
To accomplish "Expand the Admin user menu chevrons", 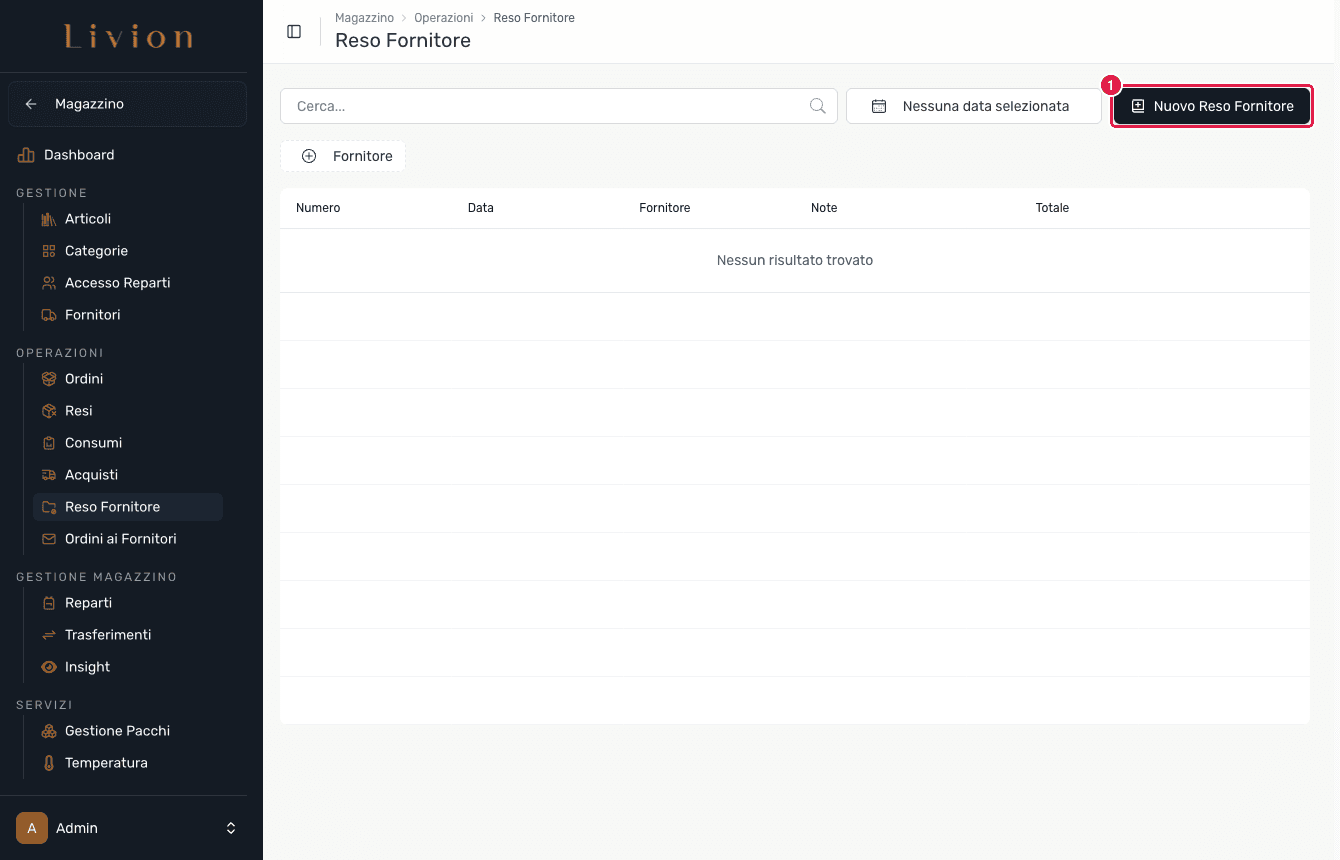I will point(231,828).
